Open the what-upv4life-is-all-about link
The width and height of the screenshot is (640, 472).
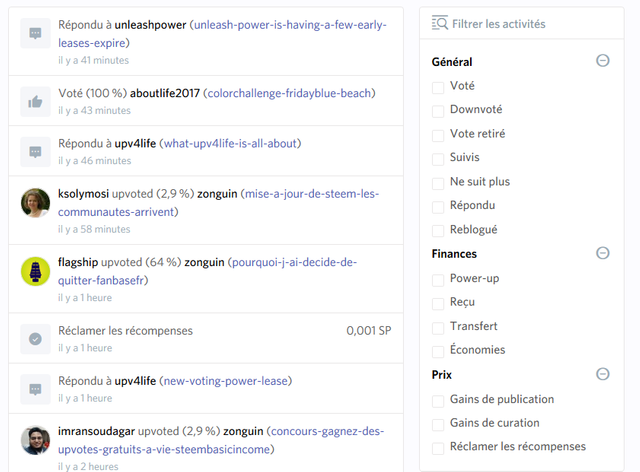pos(230,144)
